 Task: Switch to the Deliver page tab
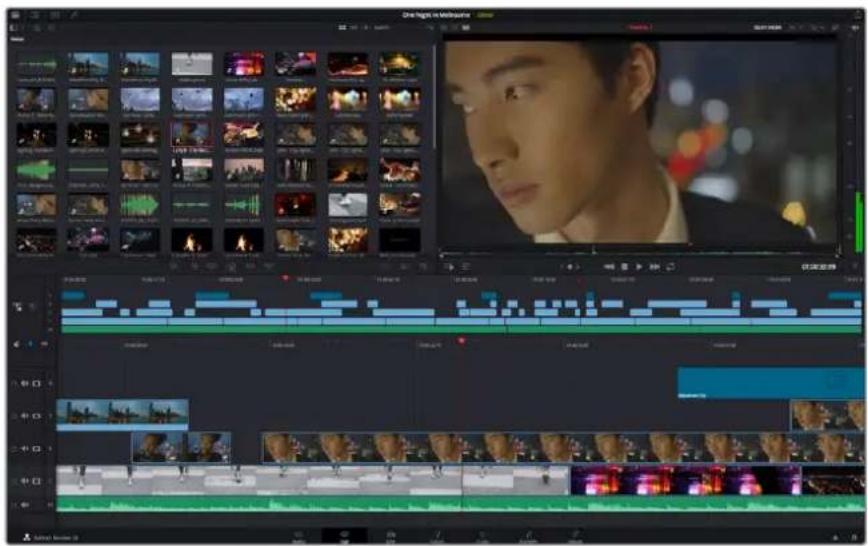click(x=575, y=536)
